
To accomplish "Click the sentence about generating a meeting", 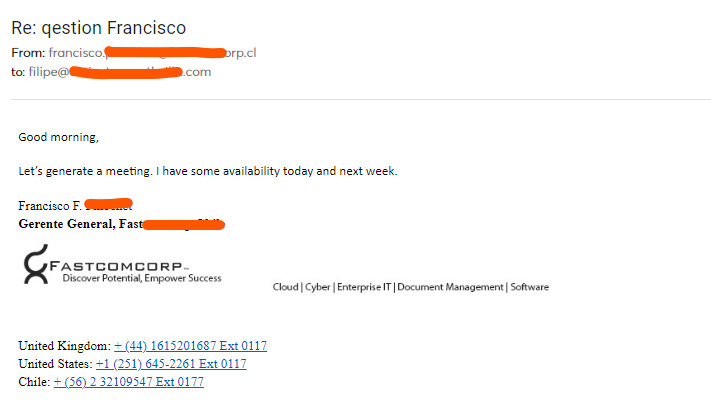I will (x=208, y=171).
